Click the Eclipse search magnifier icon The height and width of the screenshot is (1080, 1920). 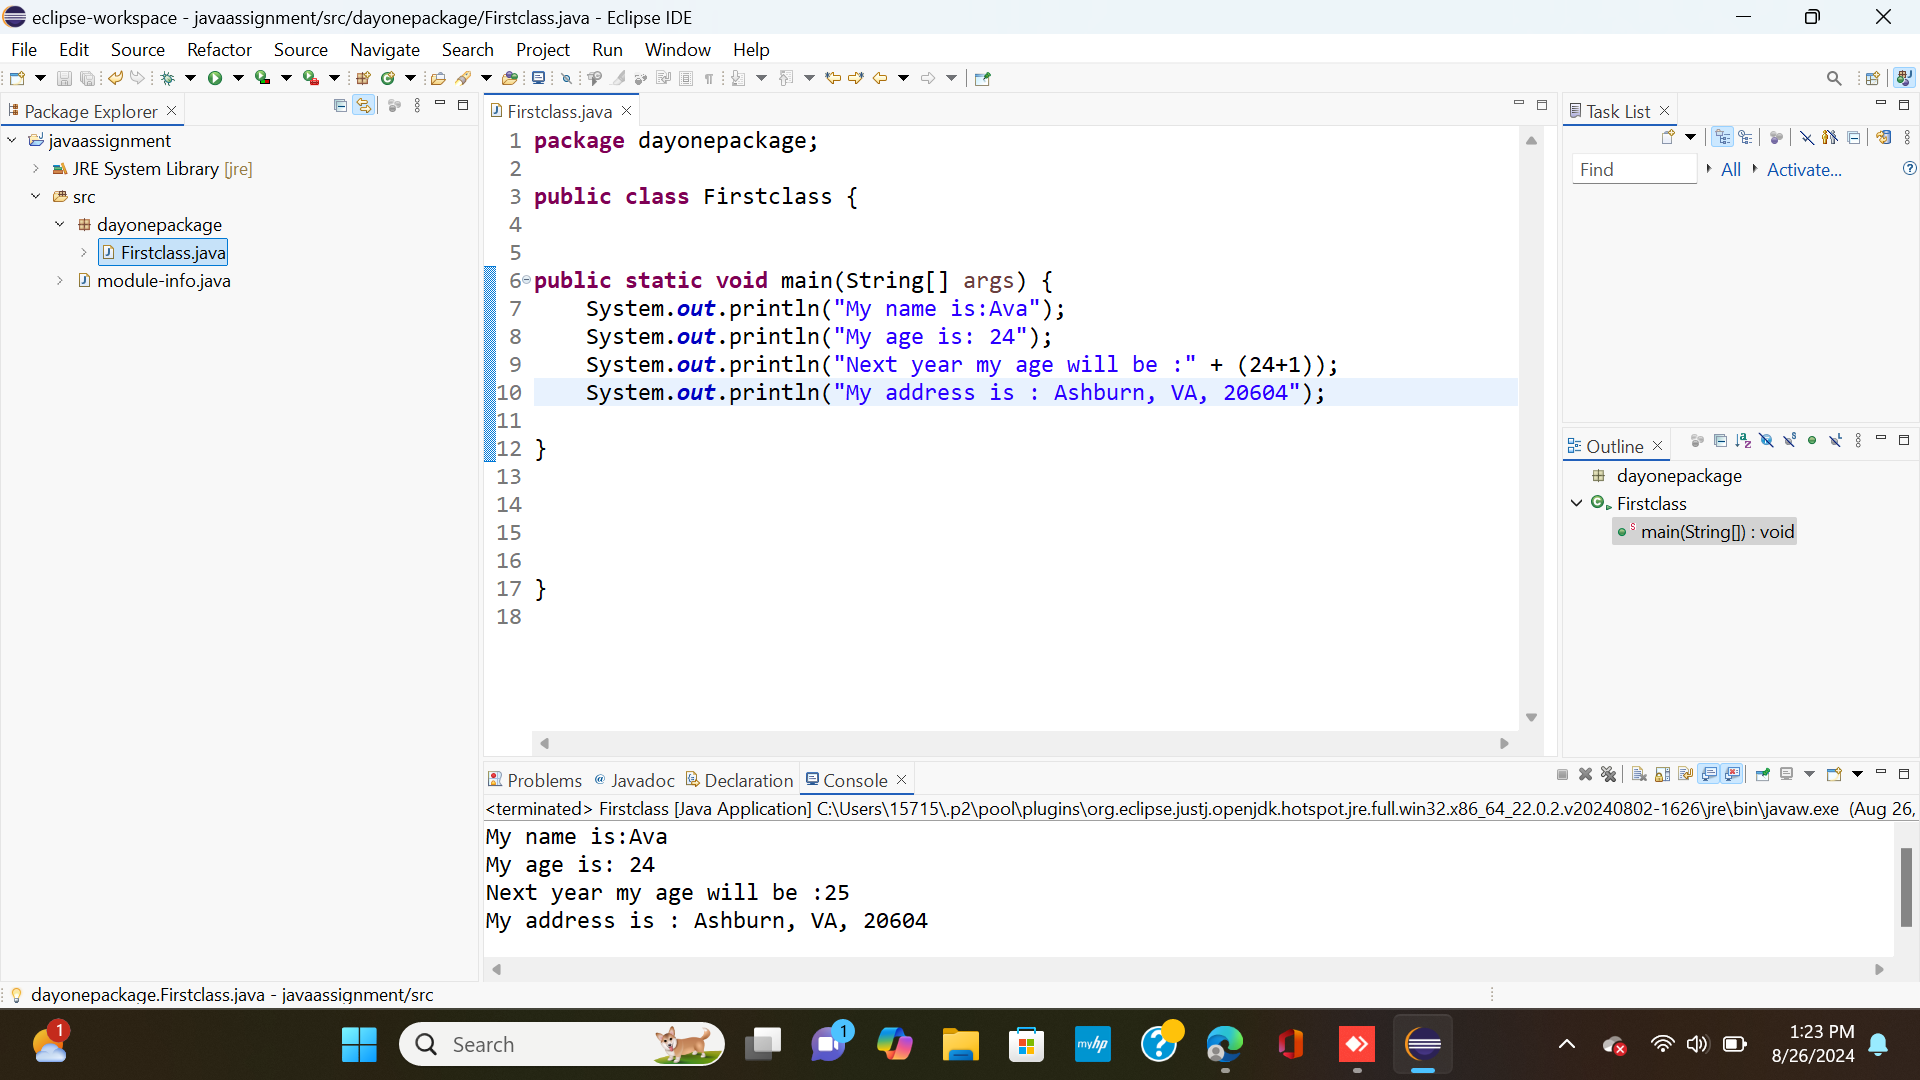point(1834,78)
